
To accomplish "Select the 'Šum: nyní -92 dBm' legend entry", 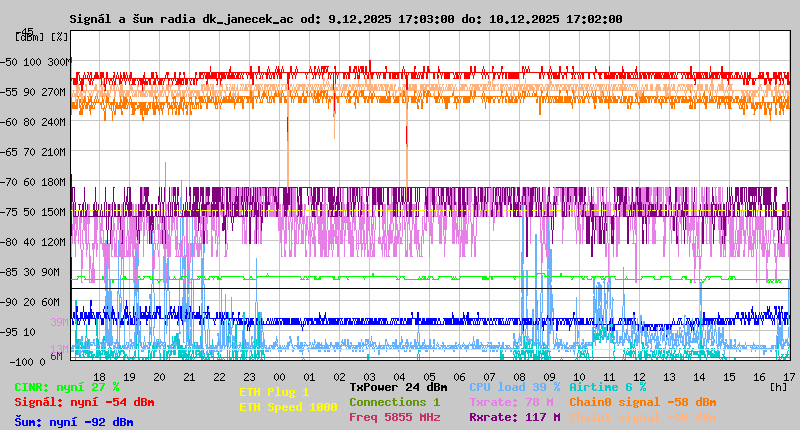I will pyautogui.click(x=74, y=422).
